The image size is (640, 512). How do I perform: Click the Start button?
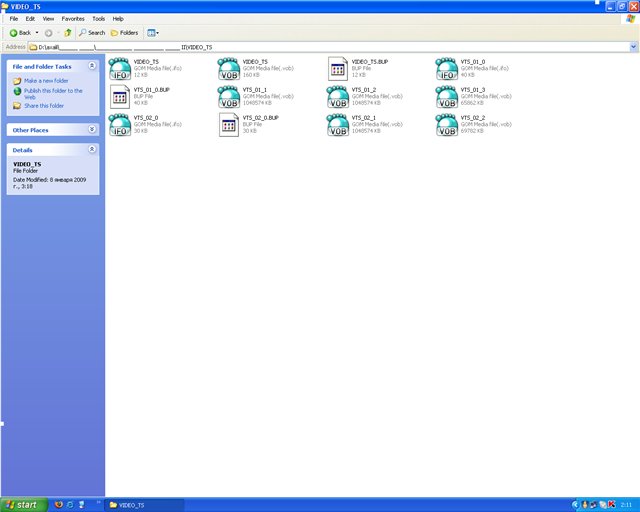click(x=23, y=505)
